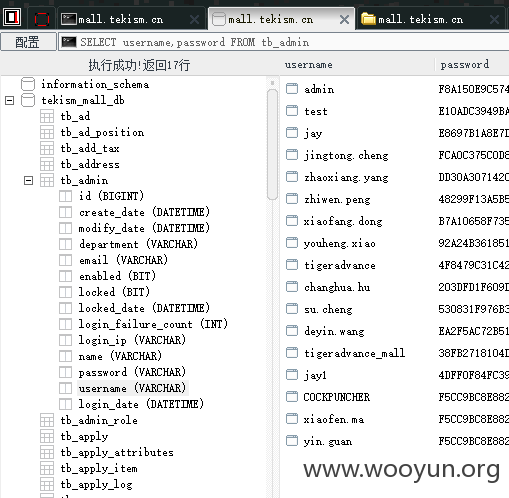The image size is (509, 498).
Task: Click the admin row icon in results
Action: (x=292, y=89)
